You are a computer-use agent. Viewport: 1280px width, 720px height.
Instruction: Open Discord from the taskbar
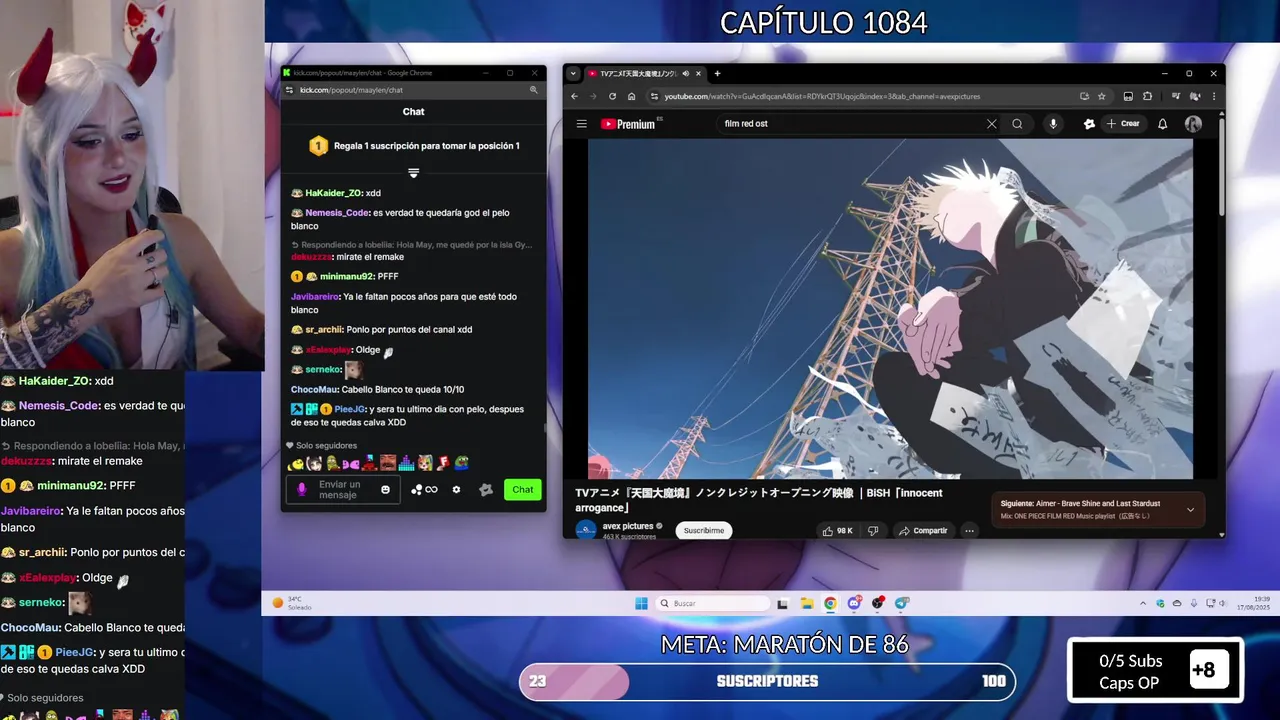click(854, 603)
